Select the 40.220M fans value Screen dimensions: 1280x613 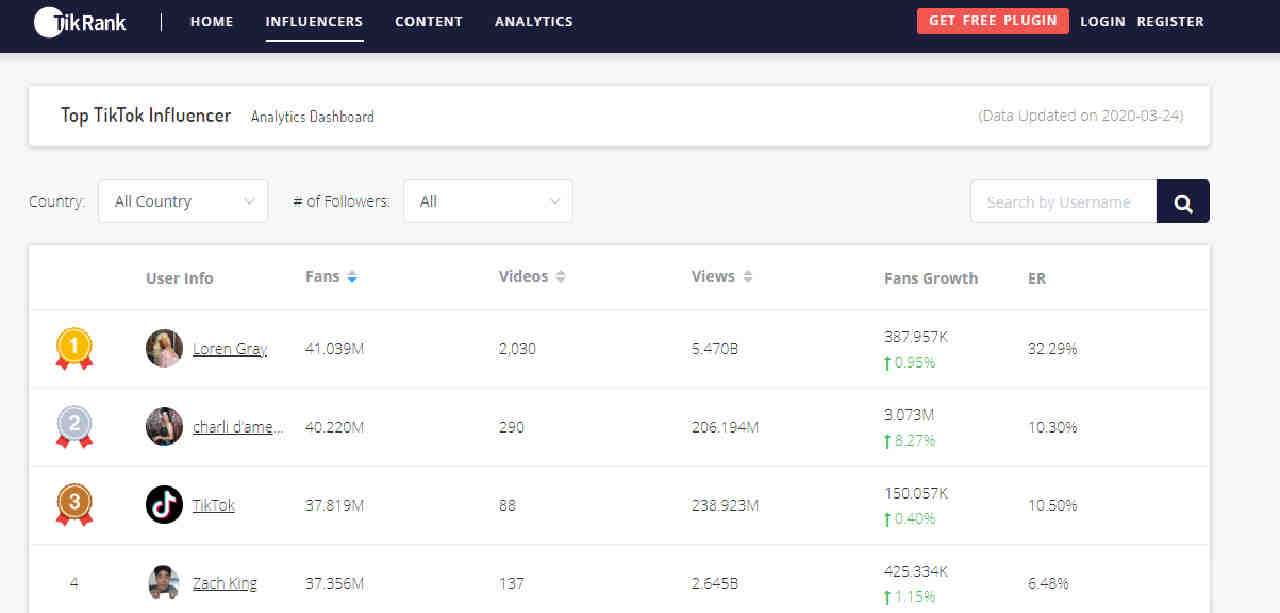click(x=334, y=427)
